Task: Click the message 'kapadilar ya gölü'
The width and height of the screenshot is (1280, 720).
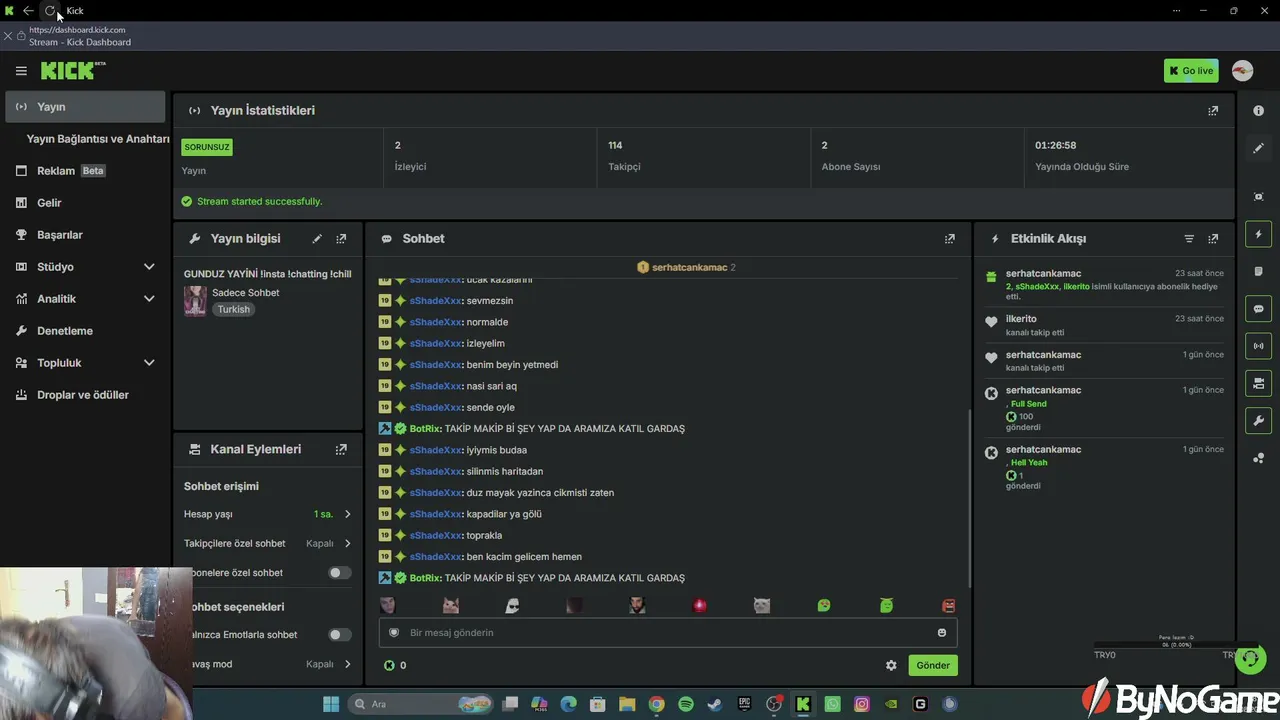Action: [x=504, y=514]
